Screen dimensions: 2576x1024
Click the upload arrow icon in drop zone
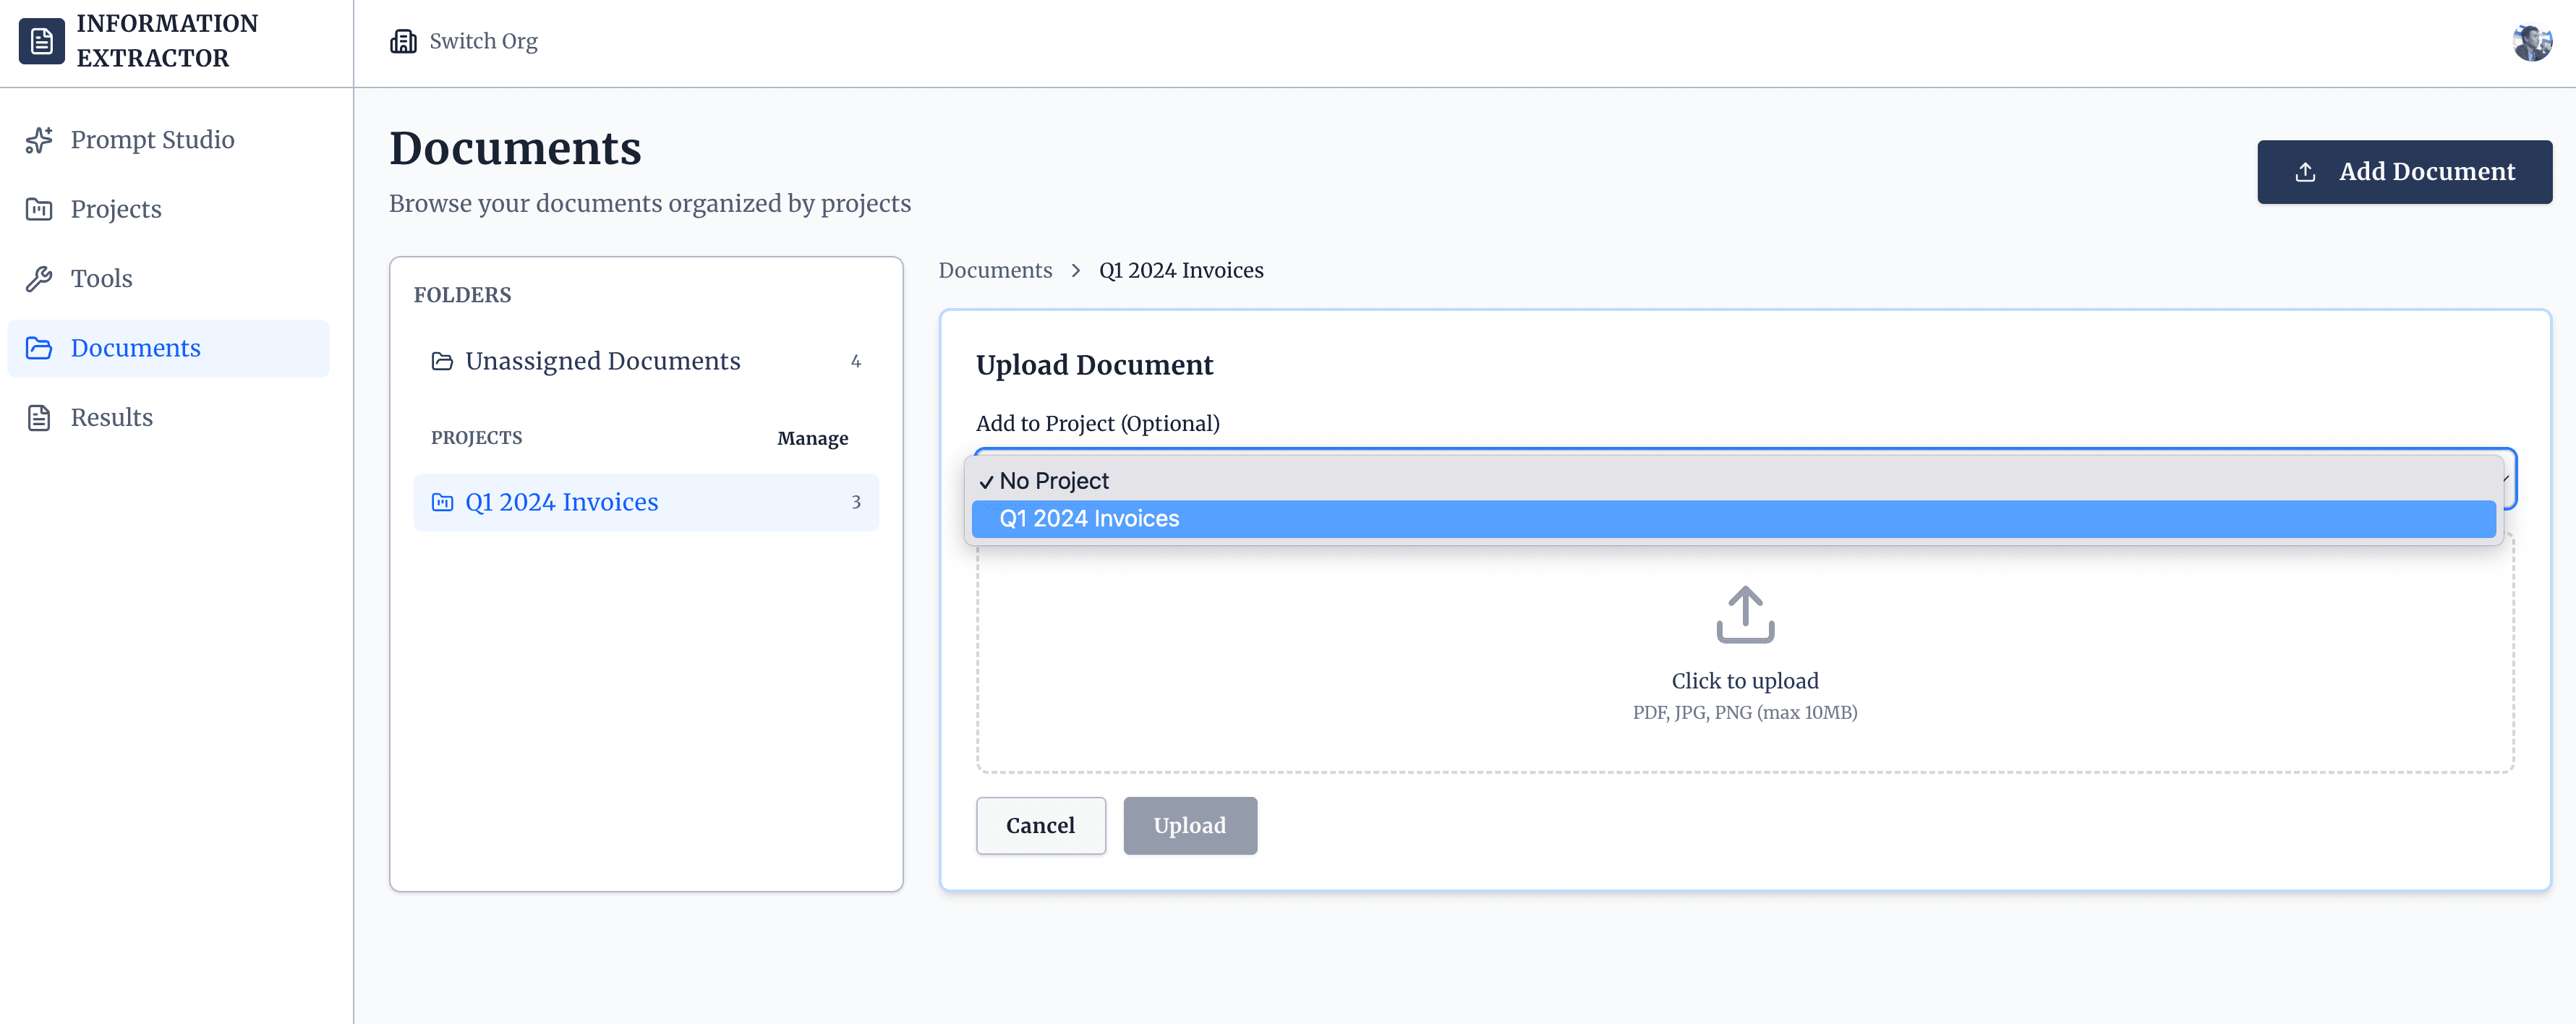point(1744,615)
